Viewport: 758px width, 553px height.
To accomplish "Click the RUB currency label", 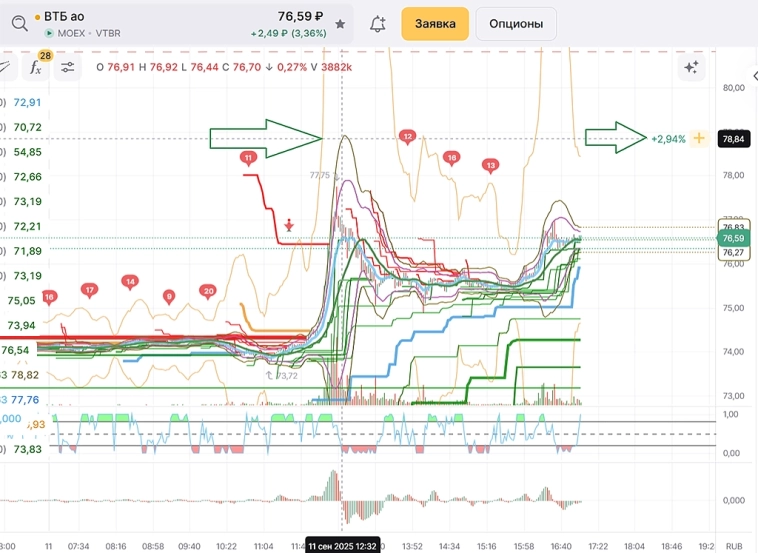I will click(735, 546).
